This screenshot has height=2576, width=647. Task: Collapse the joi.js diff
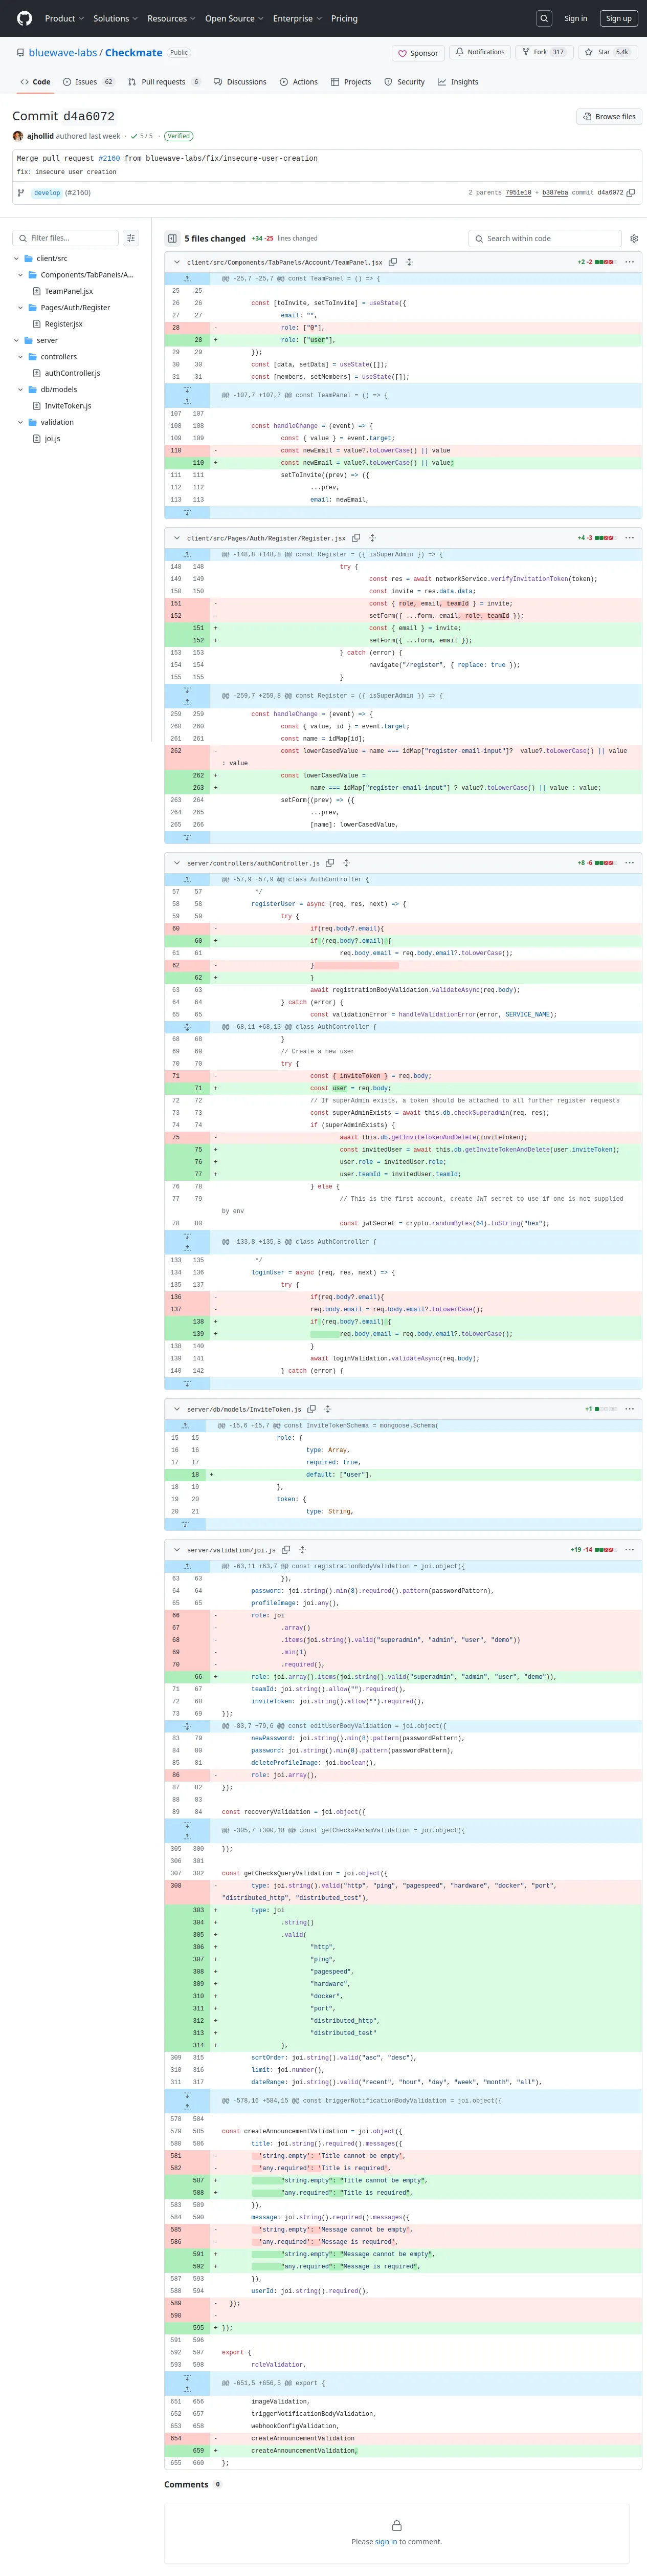177,1550
